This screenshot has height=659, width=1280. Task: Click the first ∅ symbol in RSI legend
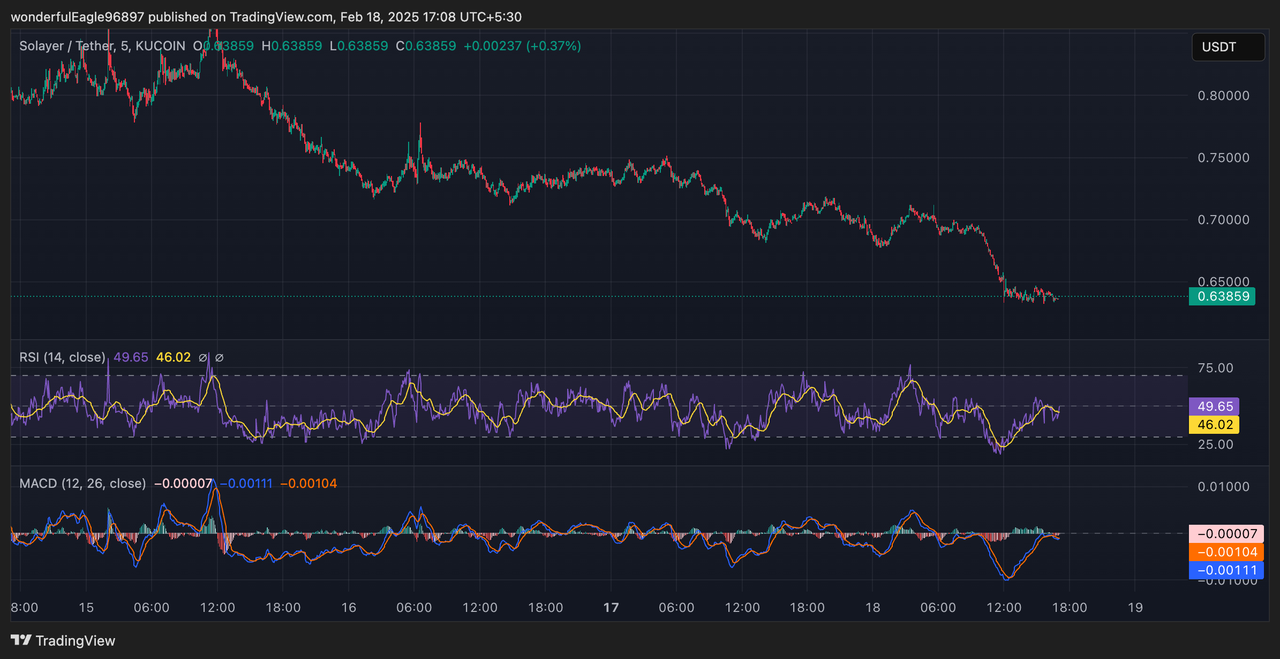(203, 357)
